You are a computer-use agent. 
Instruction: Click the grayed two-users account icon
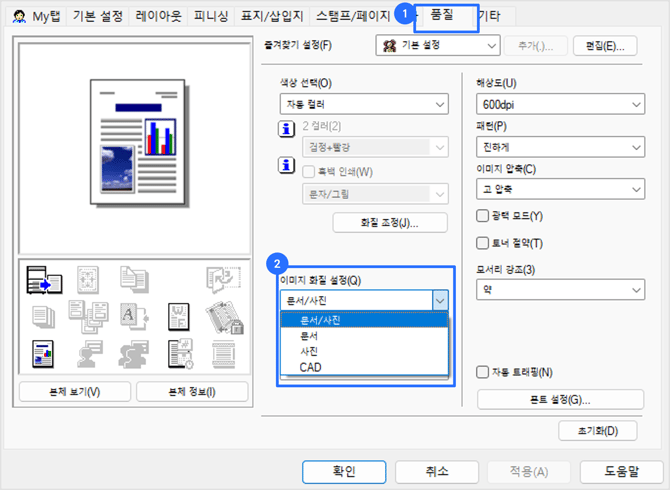(134, 354)
